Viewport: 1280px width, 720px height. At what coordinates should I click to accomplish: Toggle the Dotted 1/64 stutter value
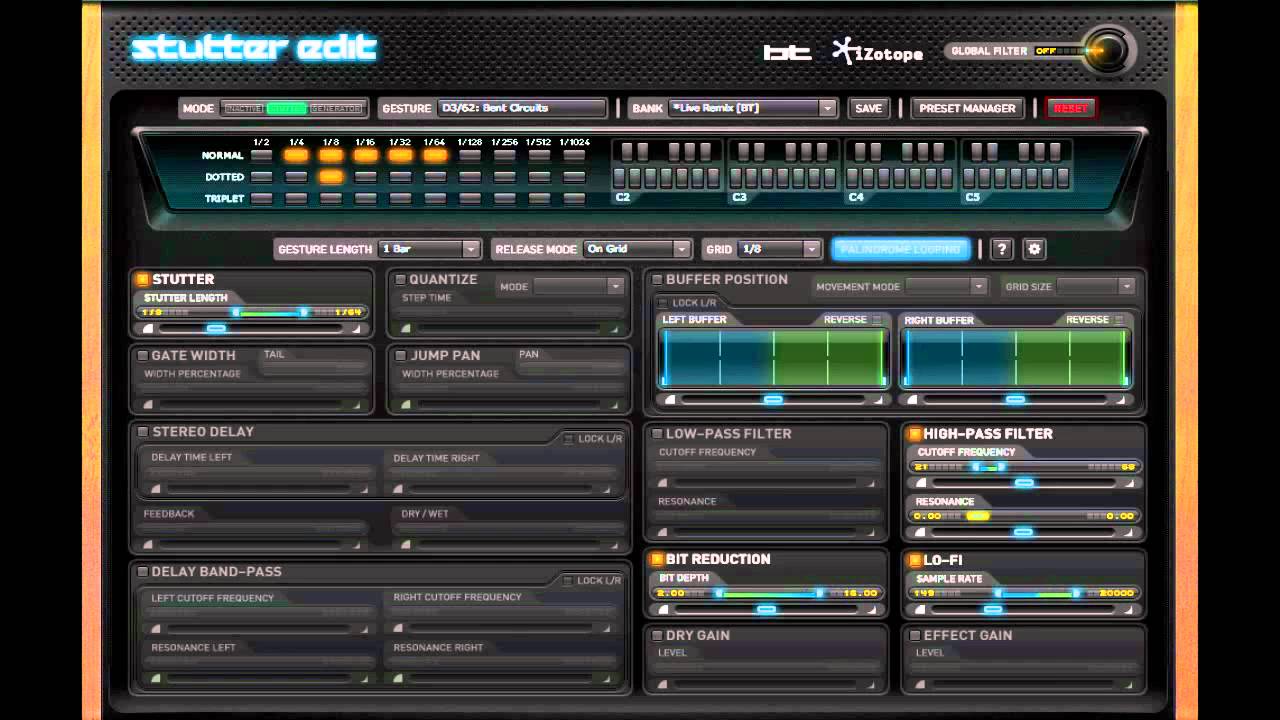pos(435,177)
